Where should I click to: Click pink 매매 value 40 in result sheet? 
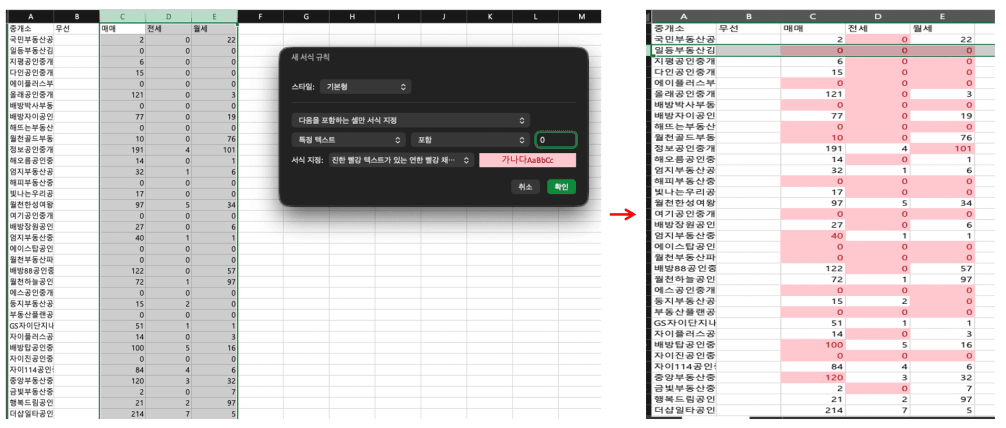tap(813, 235)
